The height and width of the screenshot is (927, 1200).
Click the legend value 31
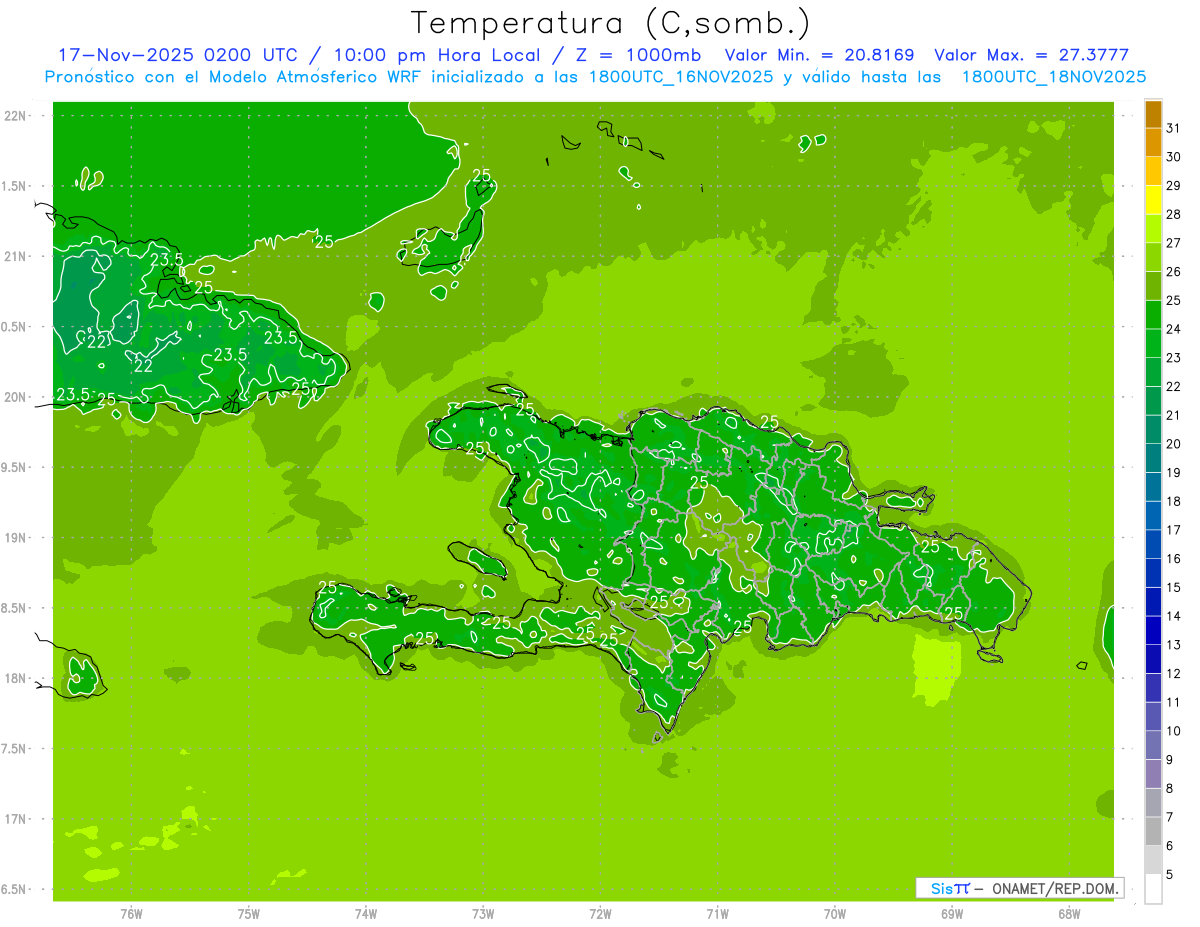click(x=1174, y=128)
